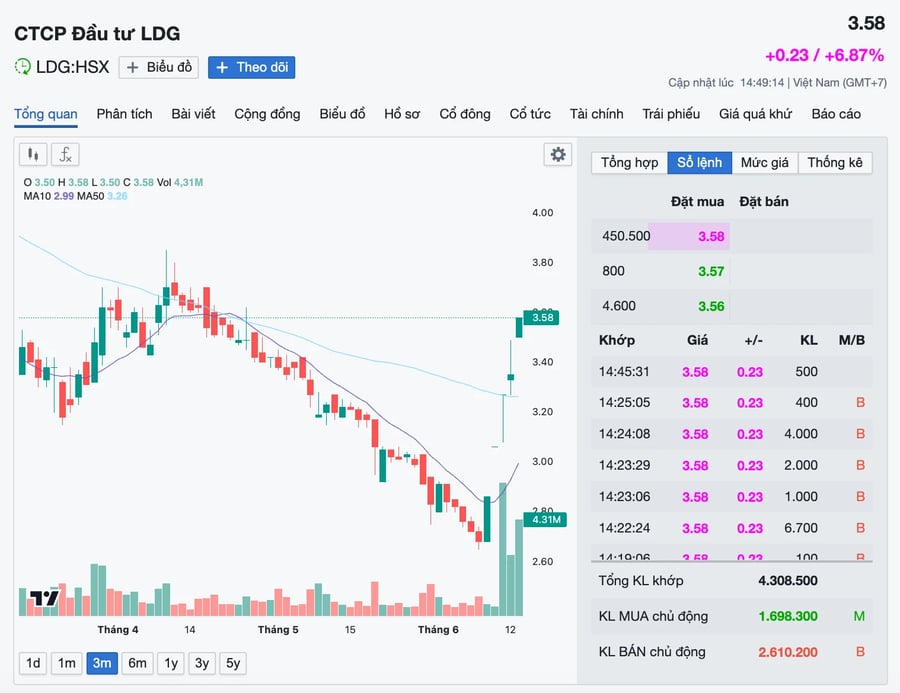
Task: View Giá quá khứ tab
Action: click(755, 114)
